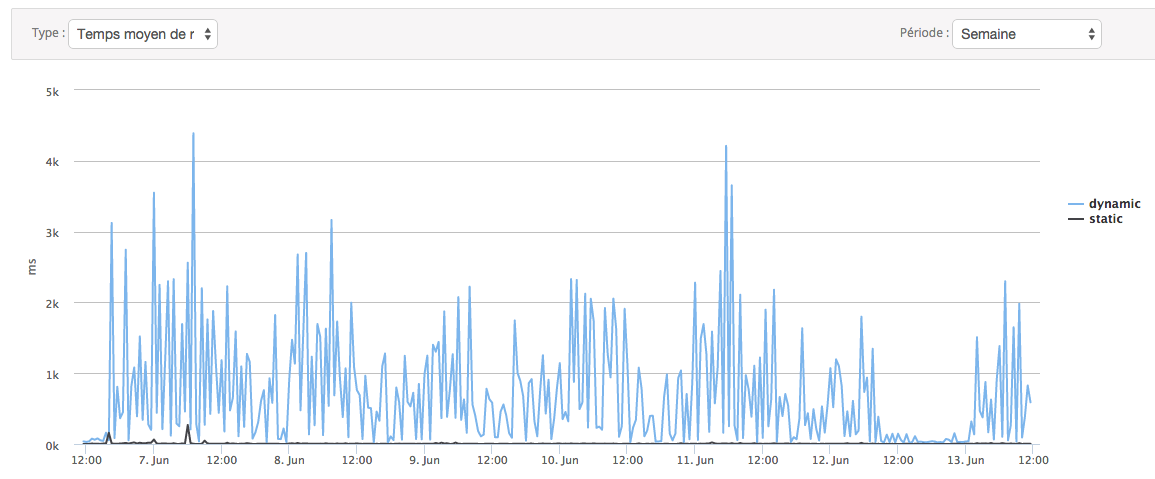The height and width of the screenshot is (479, 1155).
Task: Click the static spike after 7. Jun
Action: (188, 427)
